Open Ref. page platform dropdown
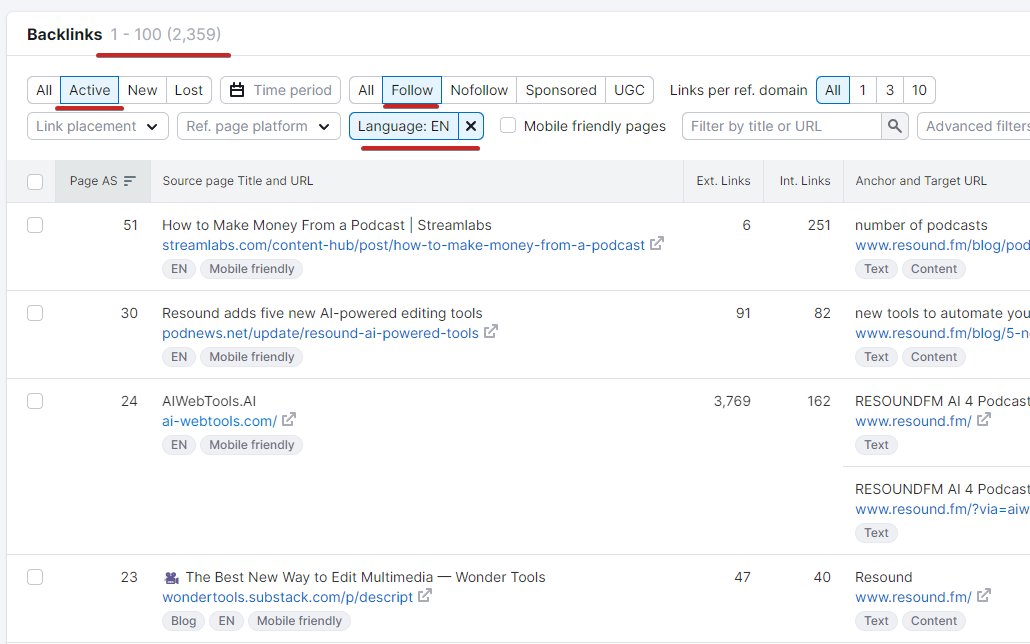Viewport: 1030px width, 644px height. pos(259,126)
